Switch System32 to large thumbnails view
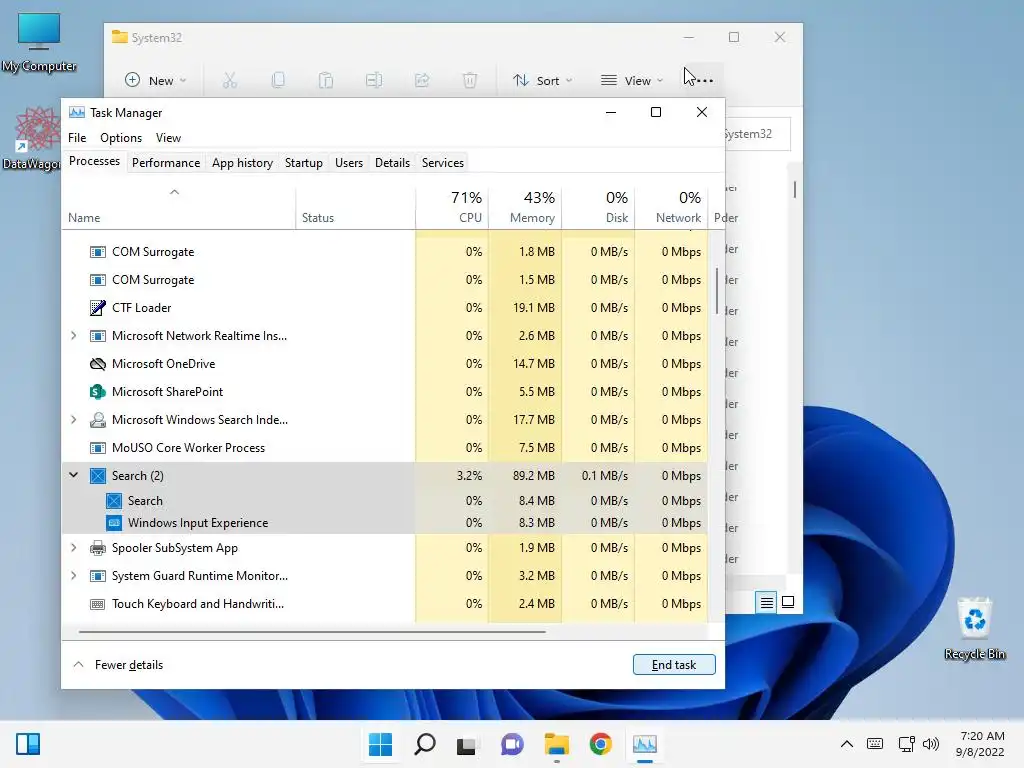 (788, 602)
